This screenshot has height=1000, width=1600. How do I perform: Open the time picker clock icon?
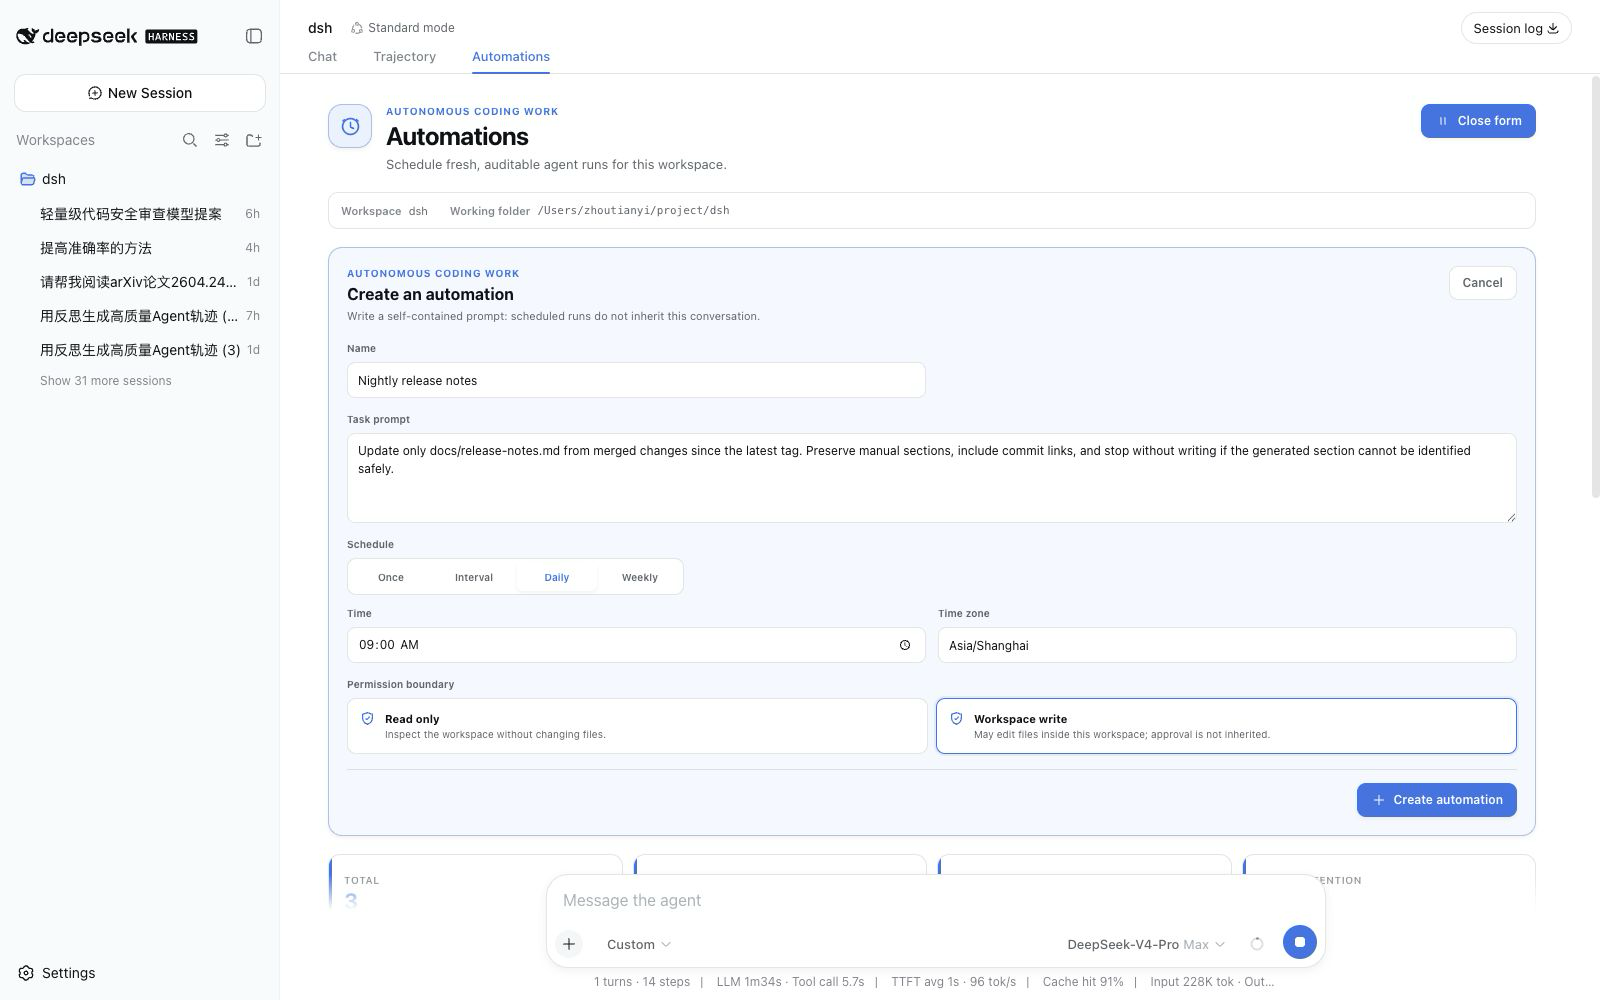click(x=905, y=645)
